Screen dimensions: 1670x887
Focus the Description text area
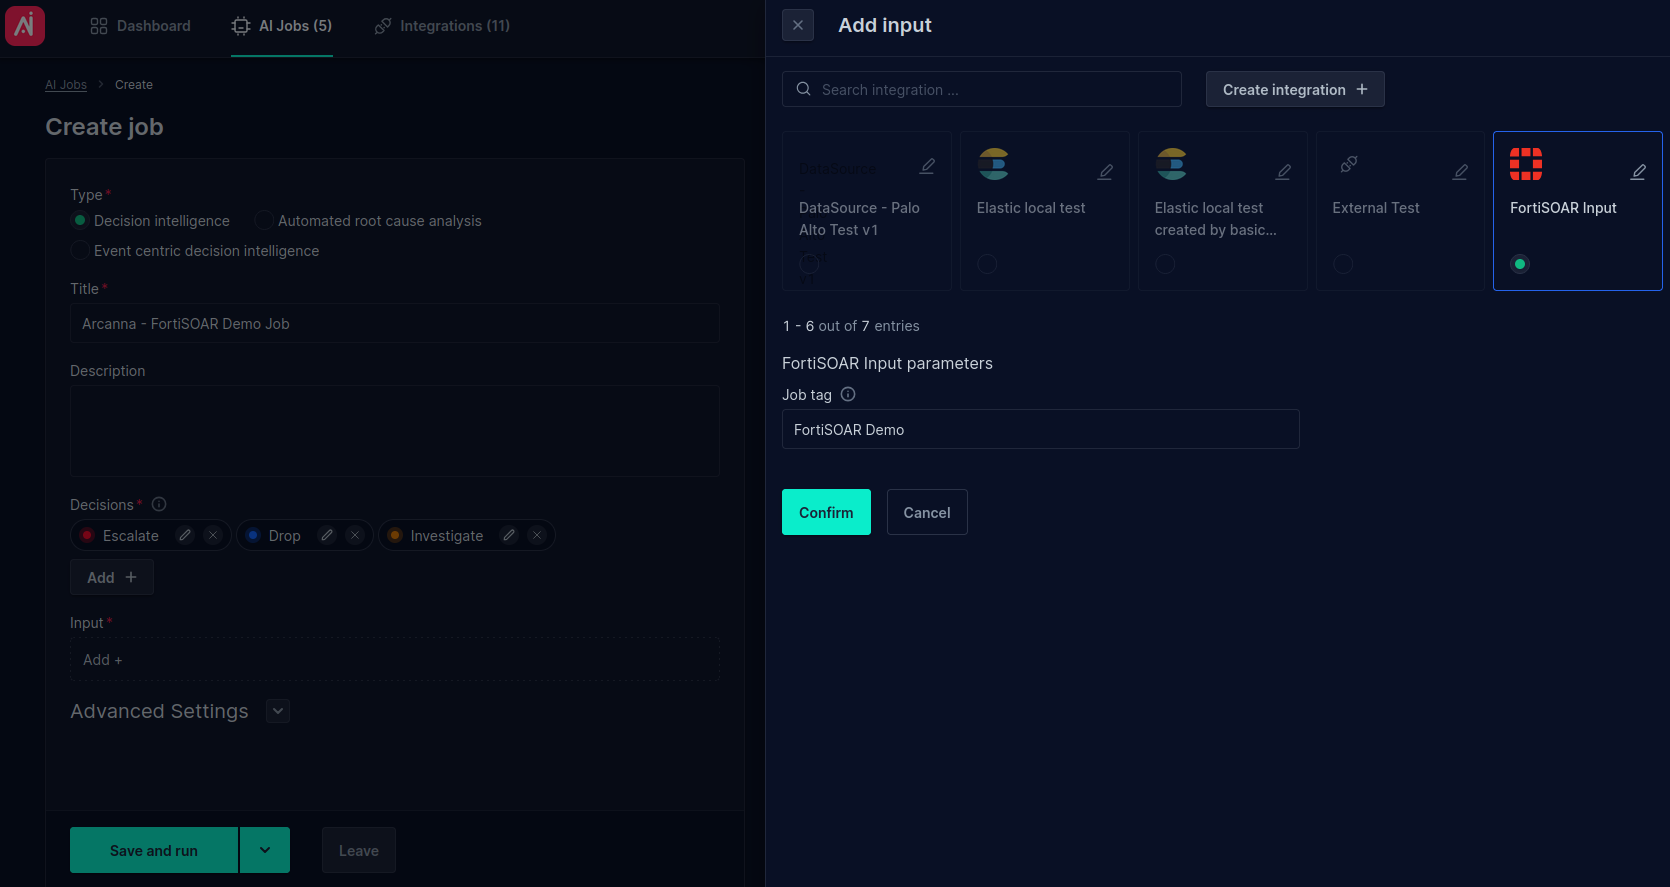point(395,431)
